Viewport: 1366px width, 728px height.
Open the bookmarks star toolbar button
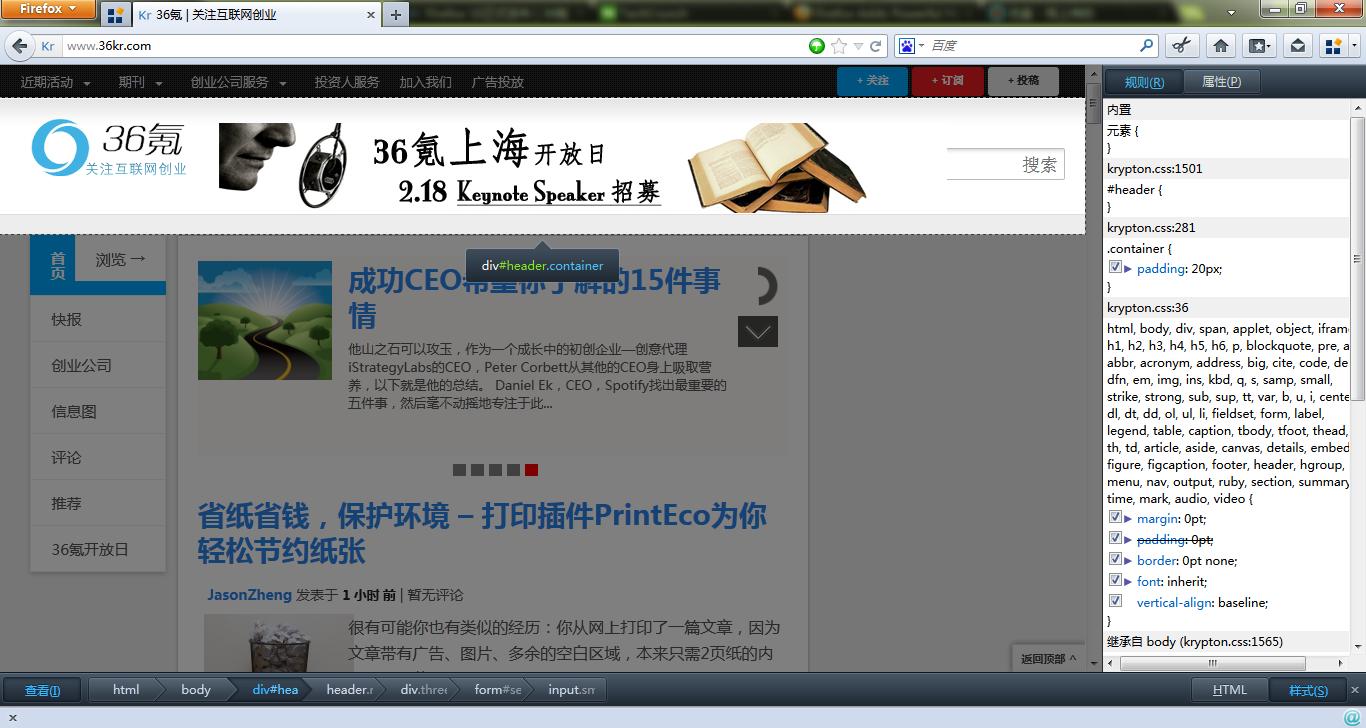point(1259,46)
